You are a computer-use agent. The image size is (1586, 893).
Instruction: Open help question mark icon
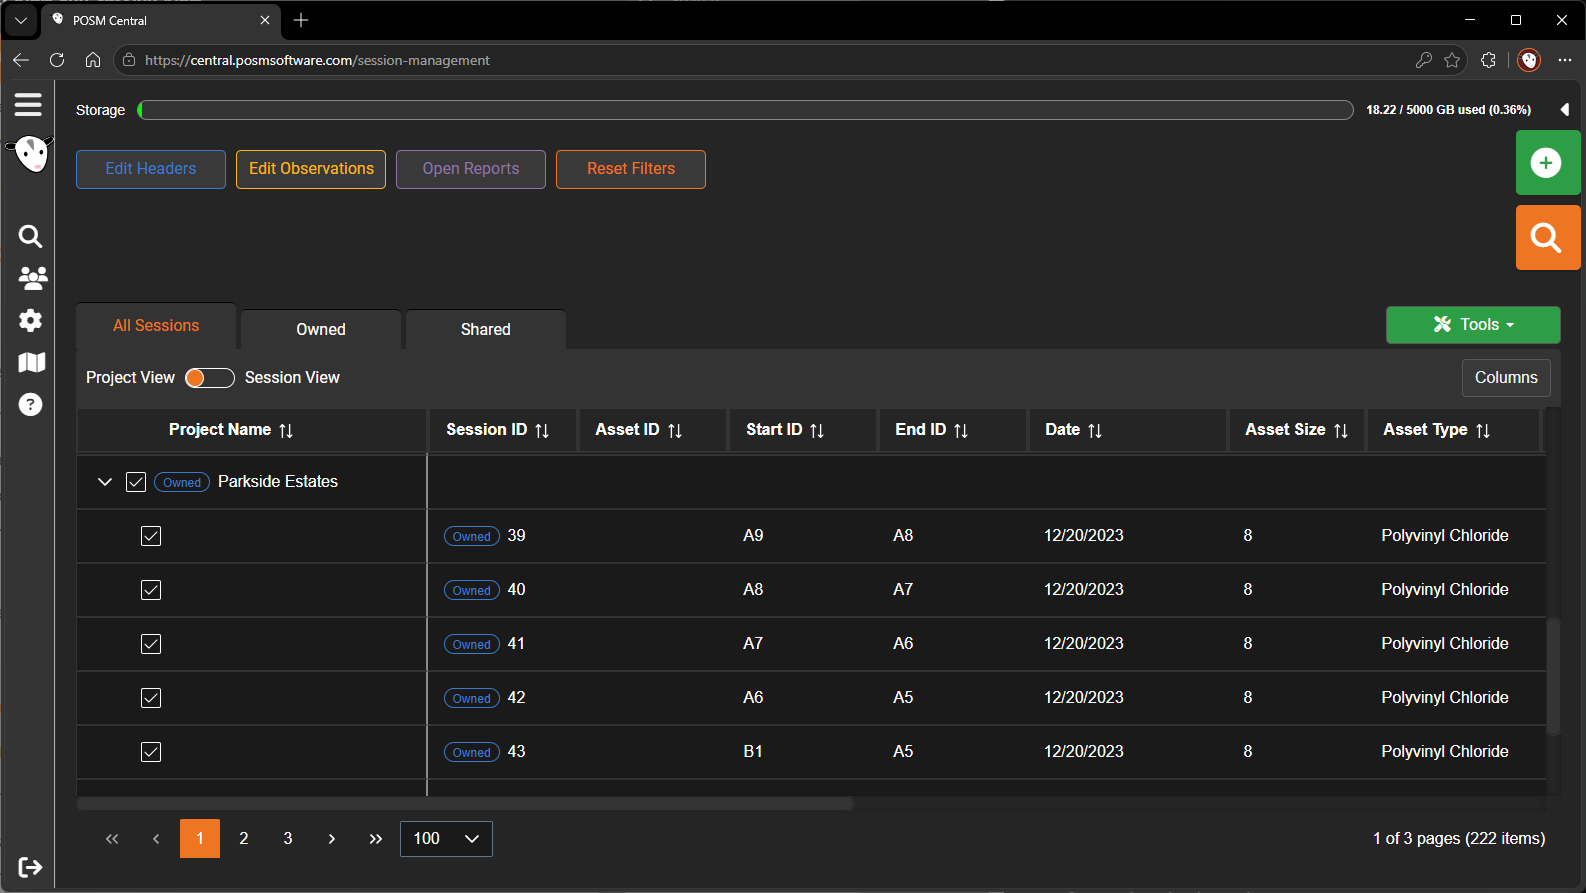[31, 404]
